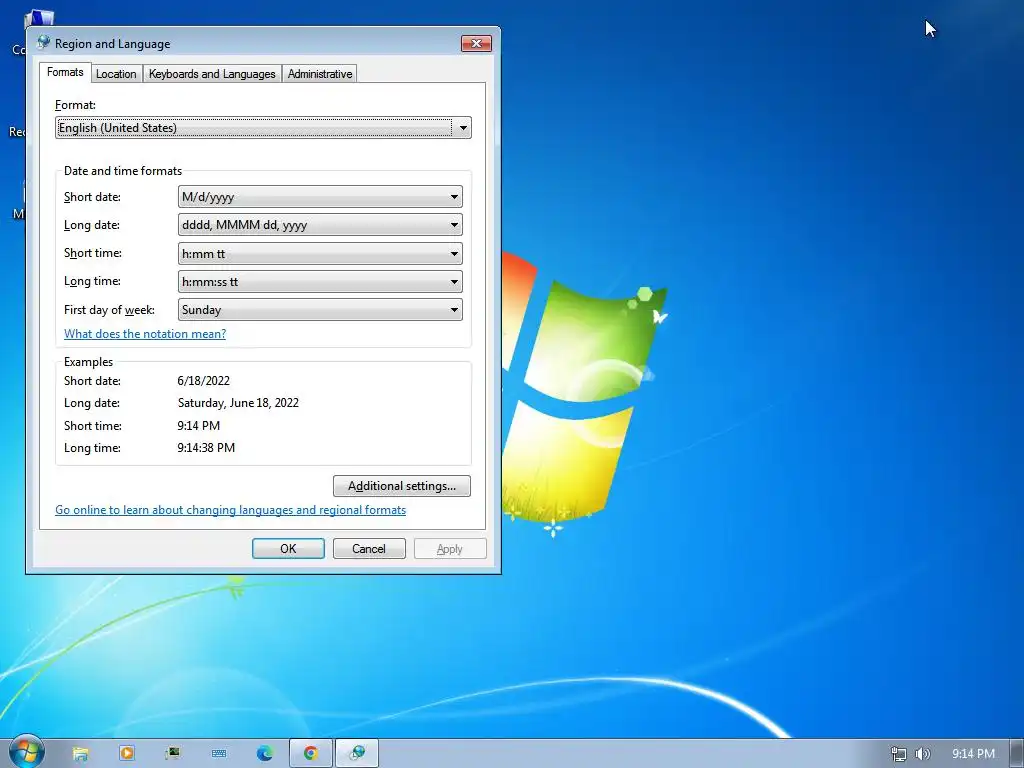Expand the Format language dropdown
This screenshot has width=1024, height=768.
(x=263, y=128)
